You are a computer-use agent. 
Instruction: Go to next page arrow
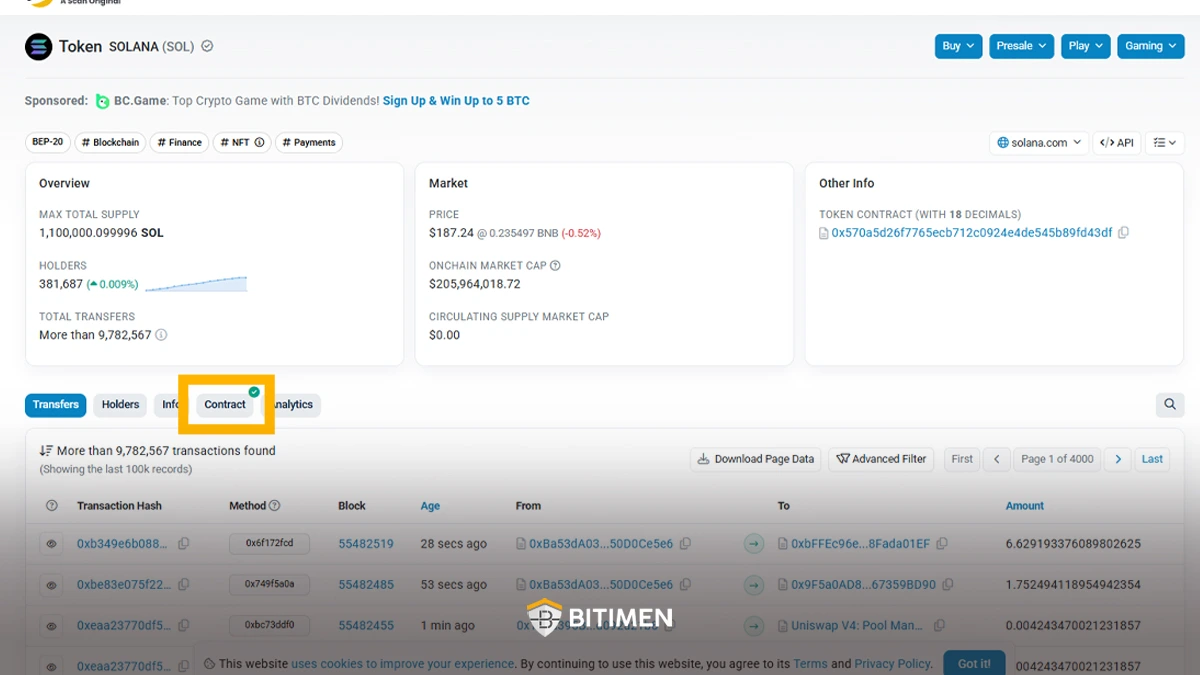pyautogui.click(x=1118, y=459)
